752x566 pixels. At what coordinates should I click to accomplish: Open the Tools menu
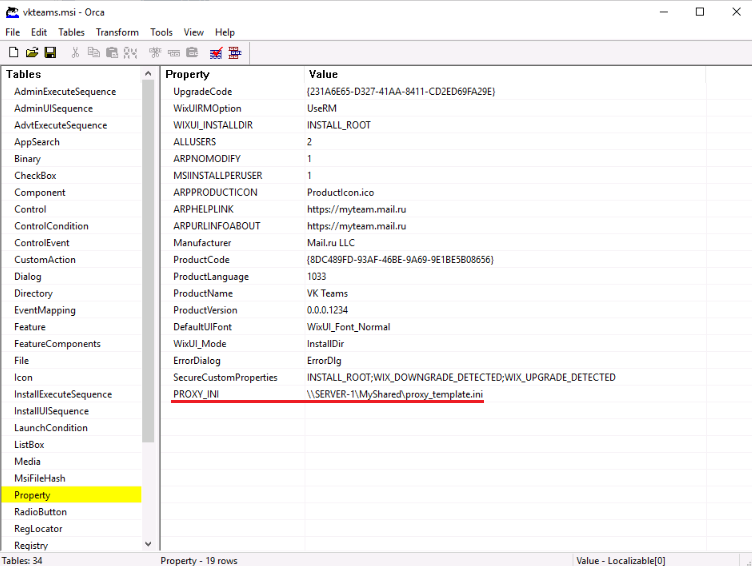click(161, 32)
